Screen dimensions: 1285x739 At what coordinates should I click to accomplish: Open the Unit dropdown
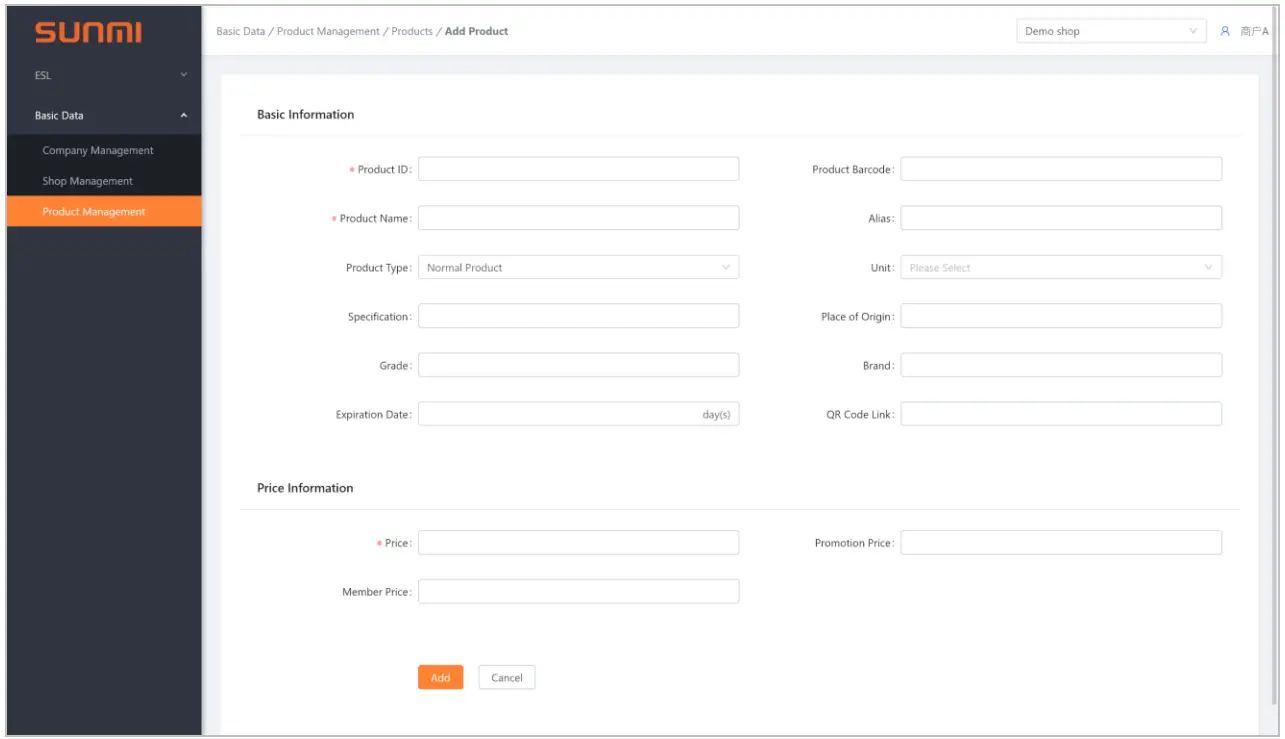(1060, 268)
